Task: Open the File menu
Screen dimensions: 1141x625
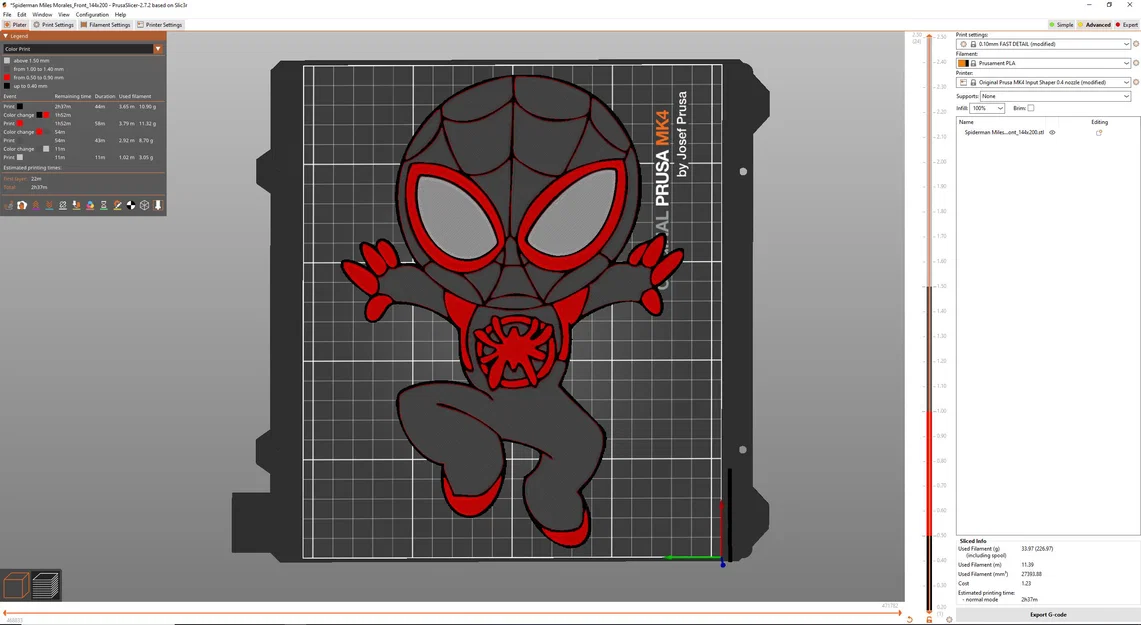Action: [7, 15]
